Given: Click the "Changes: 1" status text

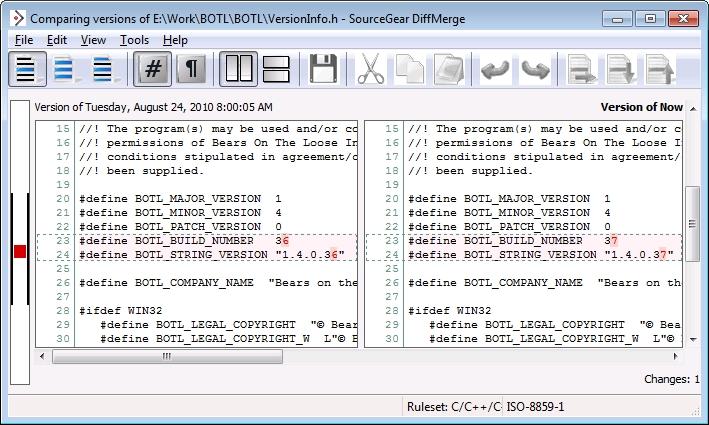Looking at the screenshot, I should point(671,379).
